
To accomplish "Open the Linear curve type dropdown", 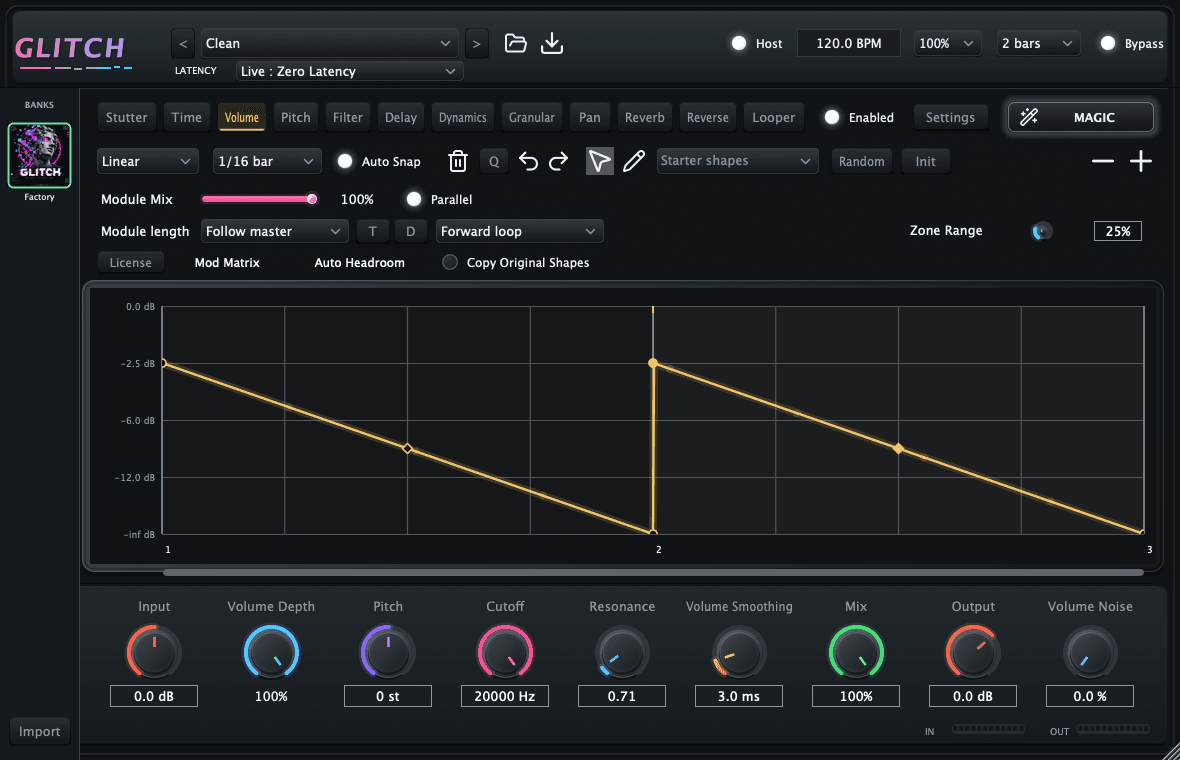I will 148,161.
